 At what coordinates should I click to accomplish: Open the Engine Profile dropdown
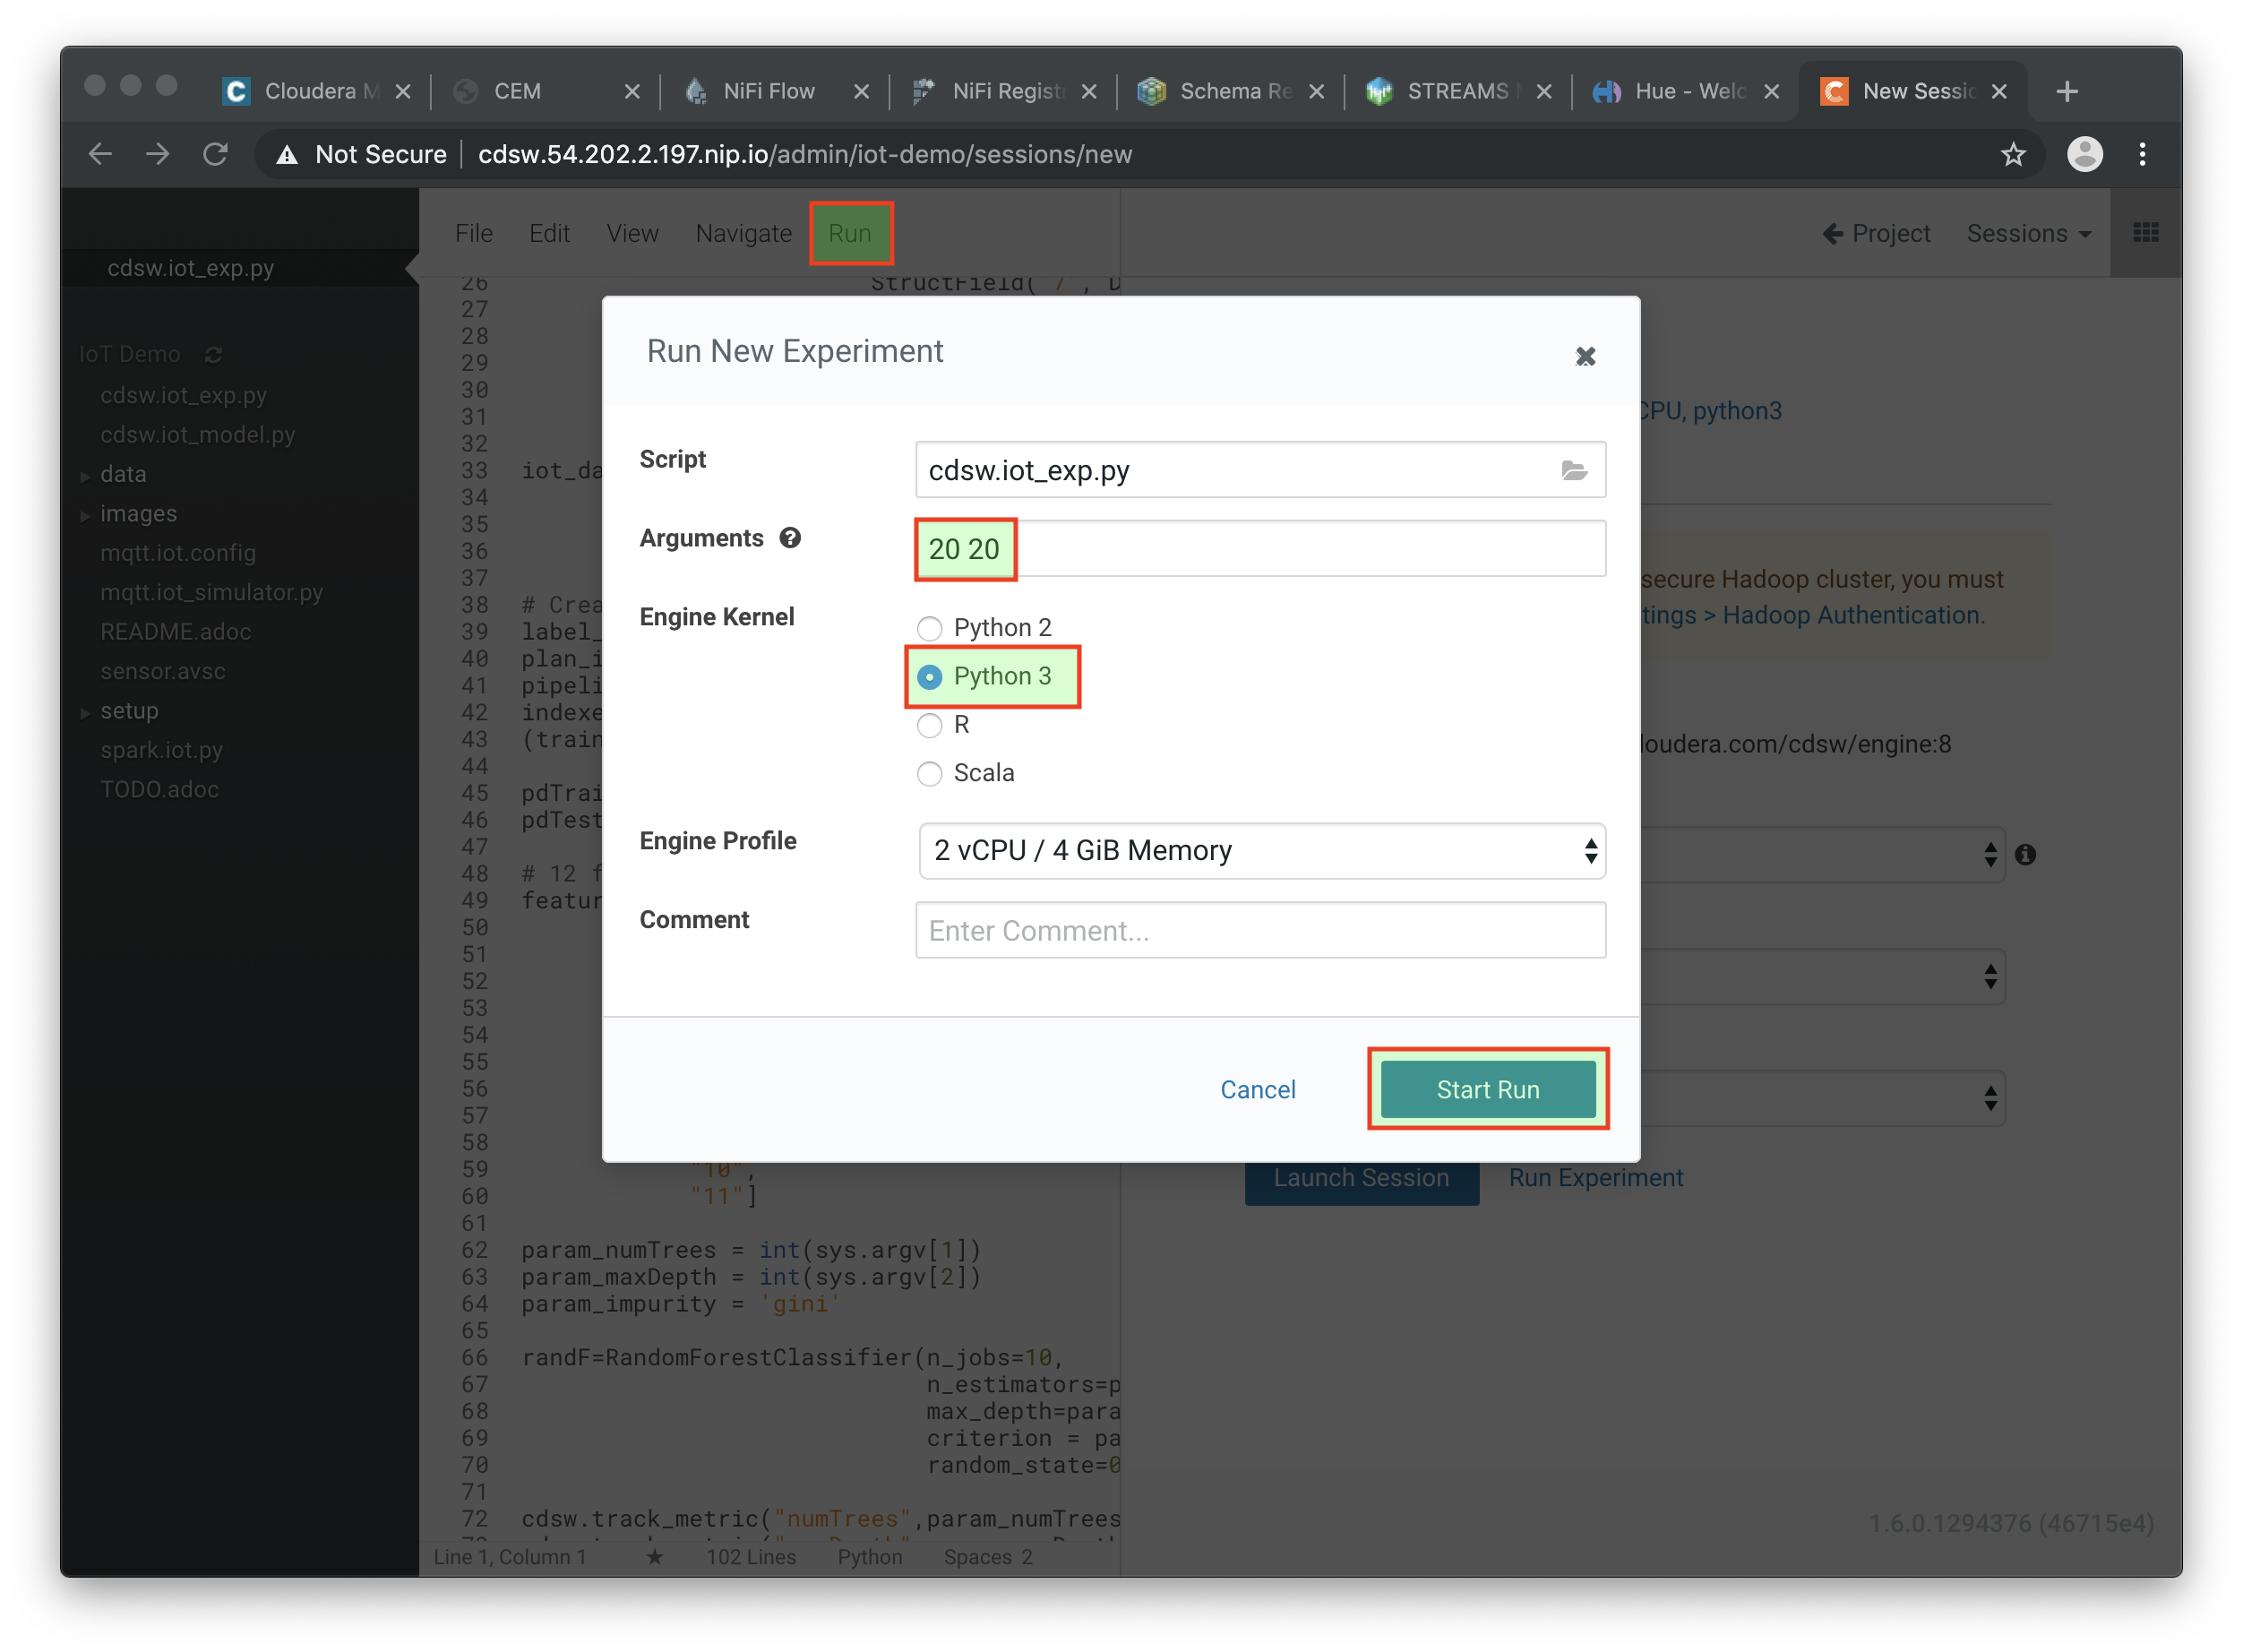coord(1261,851)
